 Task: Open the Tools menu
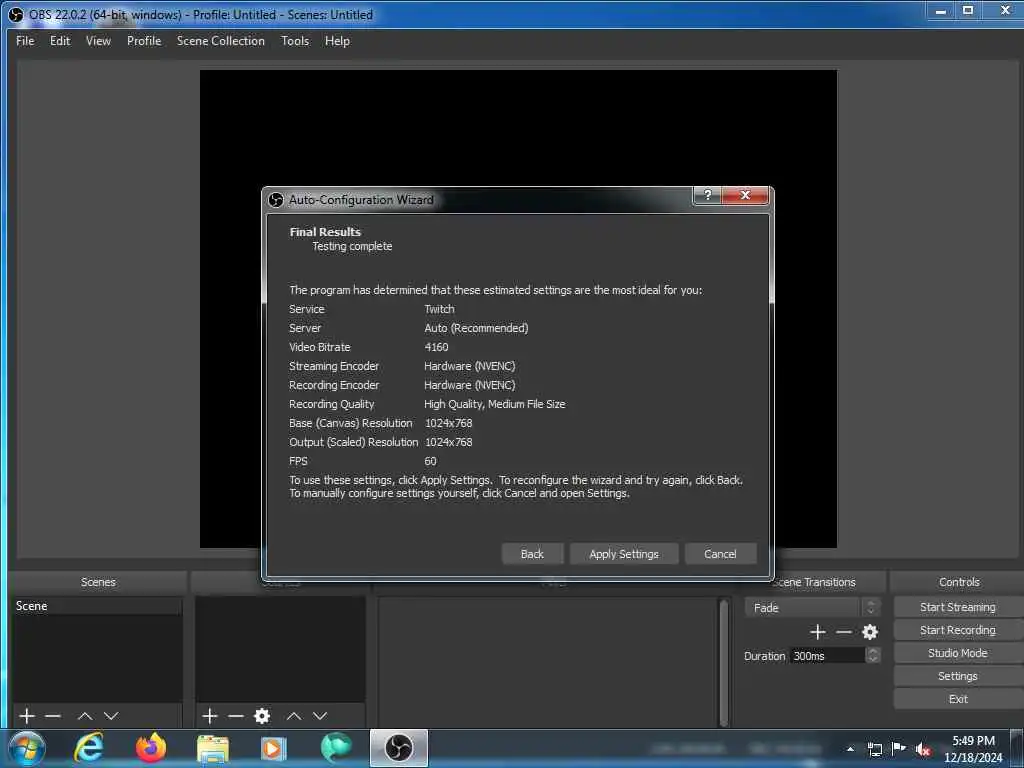[x=295, y=40]
